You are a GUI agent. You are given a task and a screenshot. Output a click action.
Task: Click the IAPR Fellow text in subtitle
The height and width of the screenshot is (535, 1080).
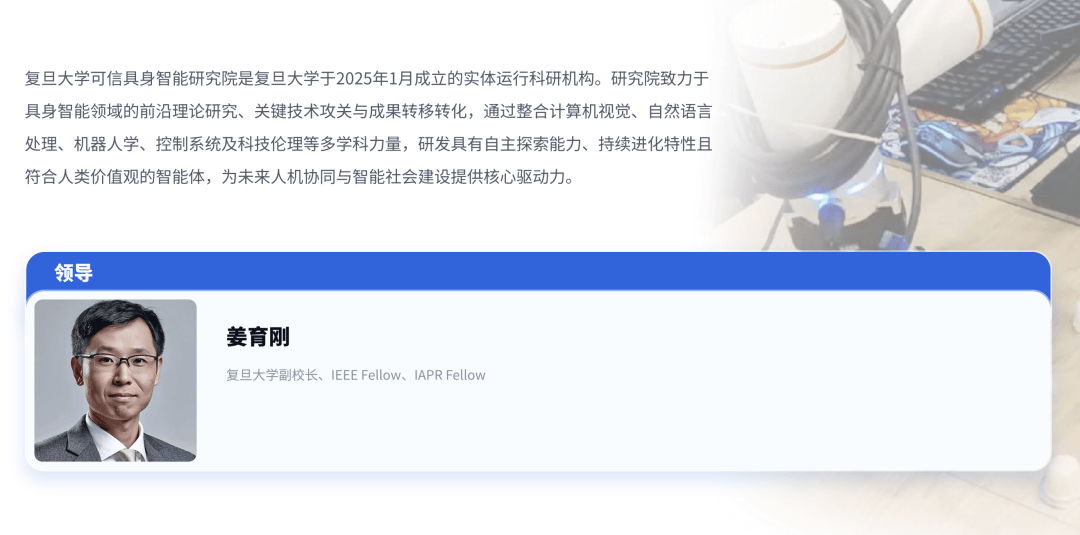pos(450,375)
